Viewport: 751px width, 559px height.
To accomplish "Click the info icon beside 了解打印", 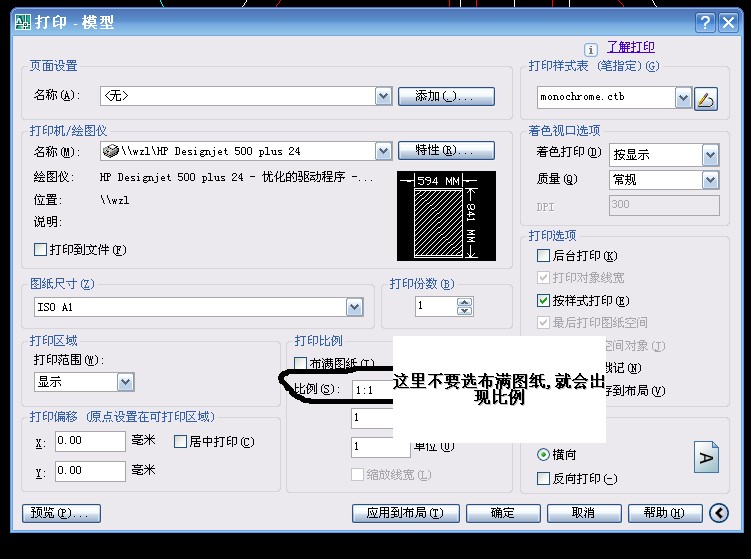I will (x=591, y=49).
